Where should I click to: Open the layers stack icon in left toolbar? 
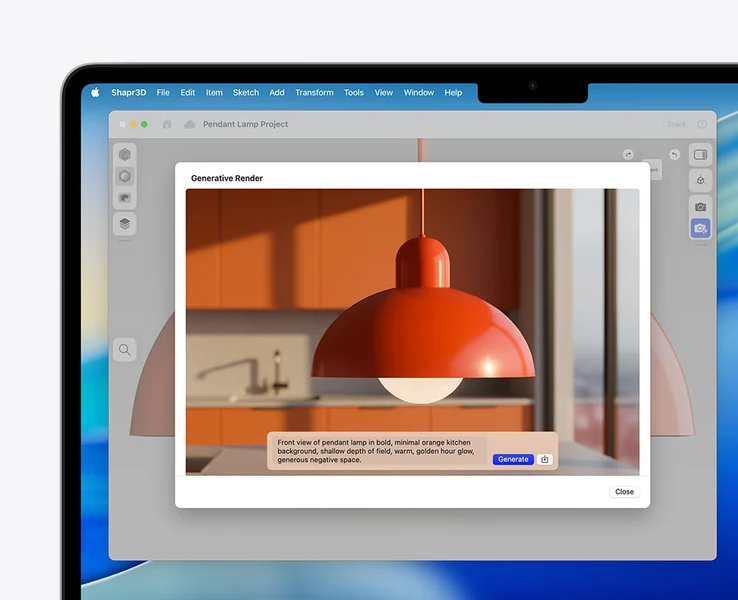coord(125,222)
